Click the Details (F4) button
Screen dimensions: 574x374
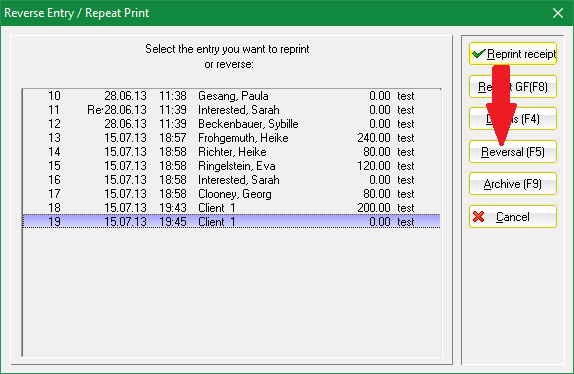point(512,119)
